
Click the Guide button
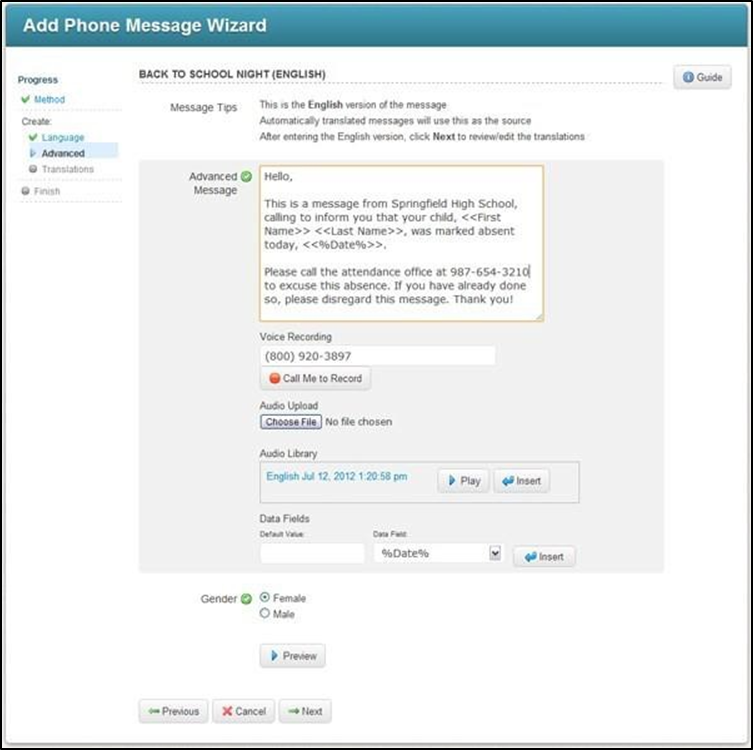[x=702, y=77]
